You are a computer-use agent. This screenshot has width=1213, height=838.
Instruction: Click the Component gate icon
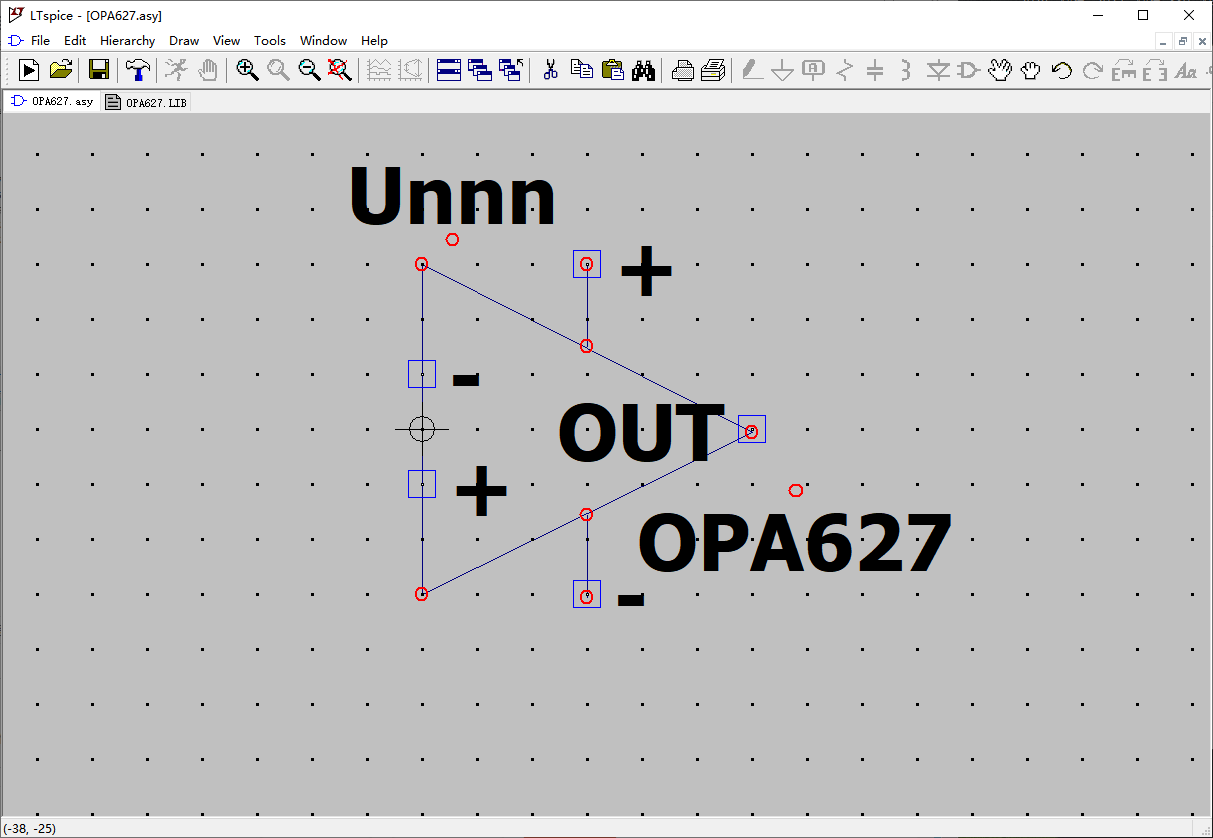pos(968,70)
